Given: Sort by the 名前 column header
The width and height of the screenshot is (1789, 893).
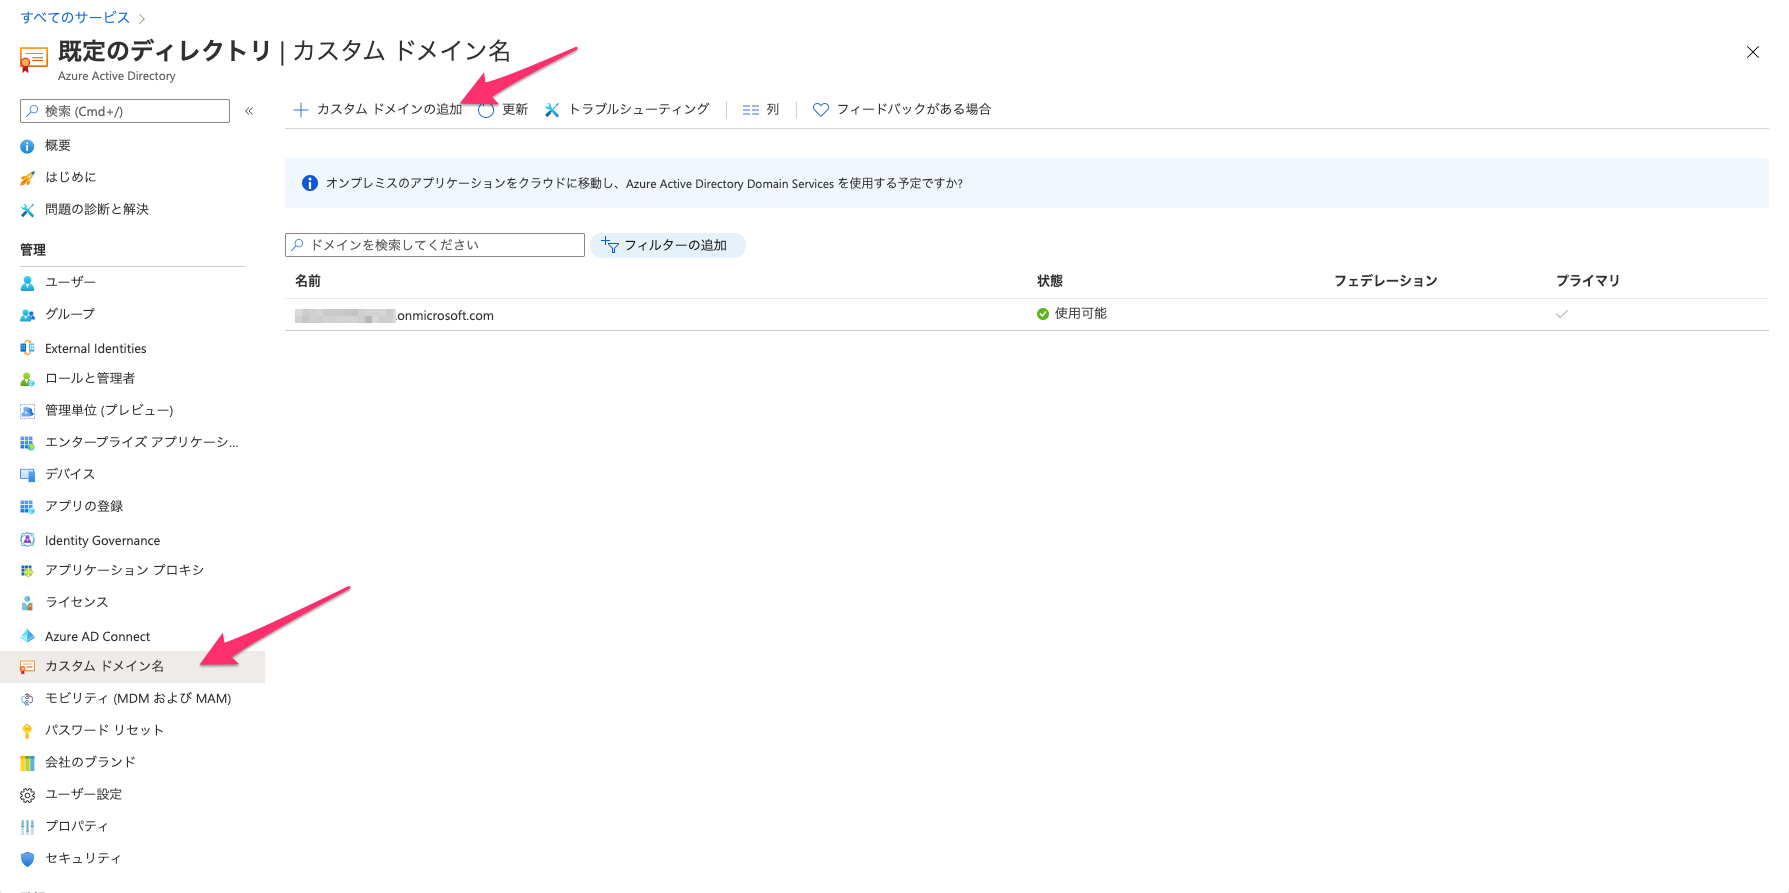Looking at the screenshot, I should click(x=308, y=281).
